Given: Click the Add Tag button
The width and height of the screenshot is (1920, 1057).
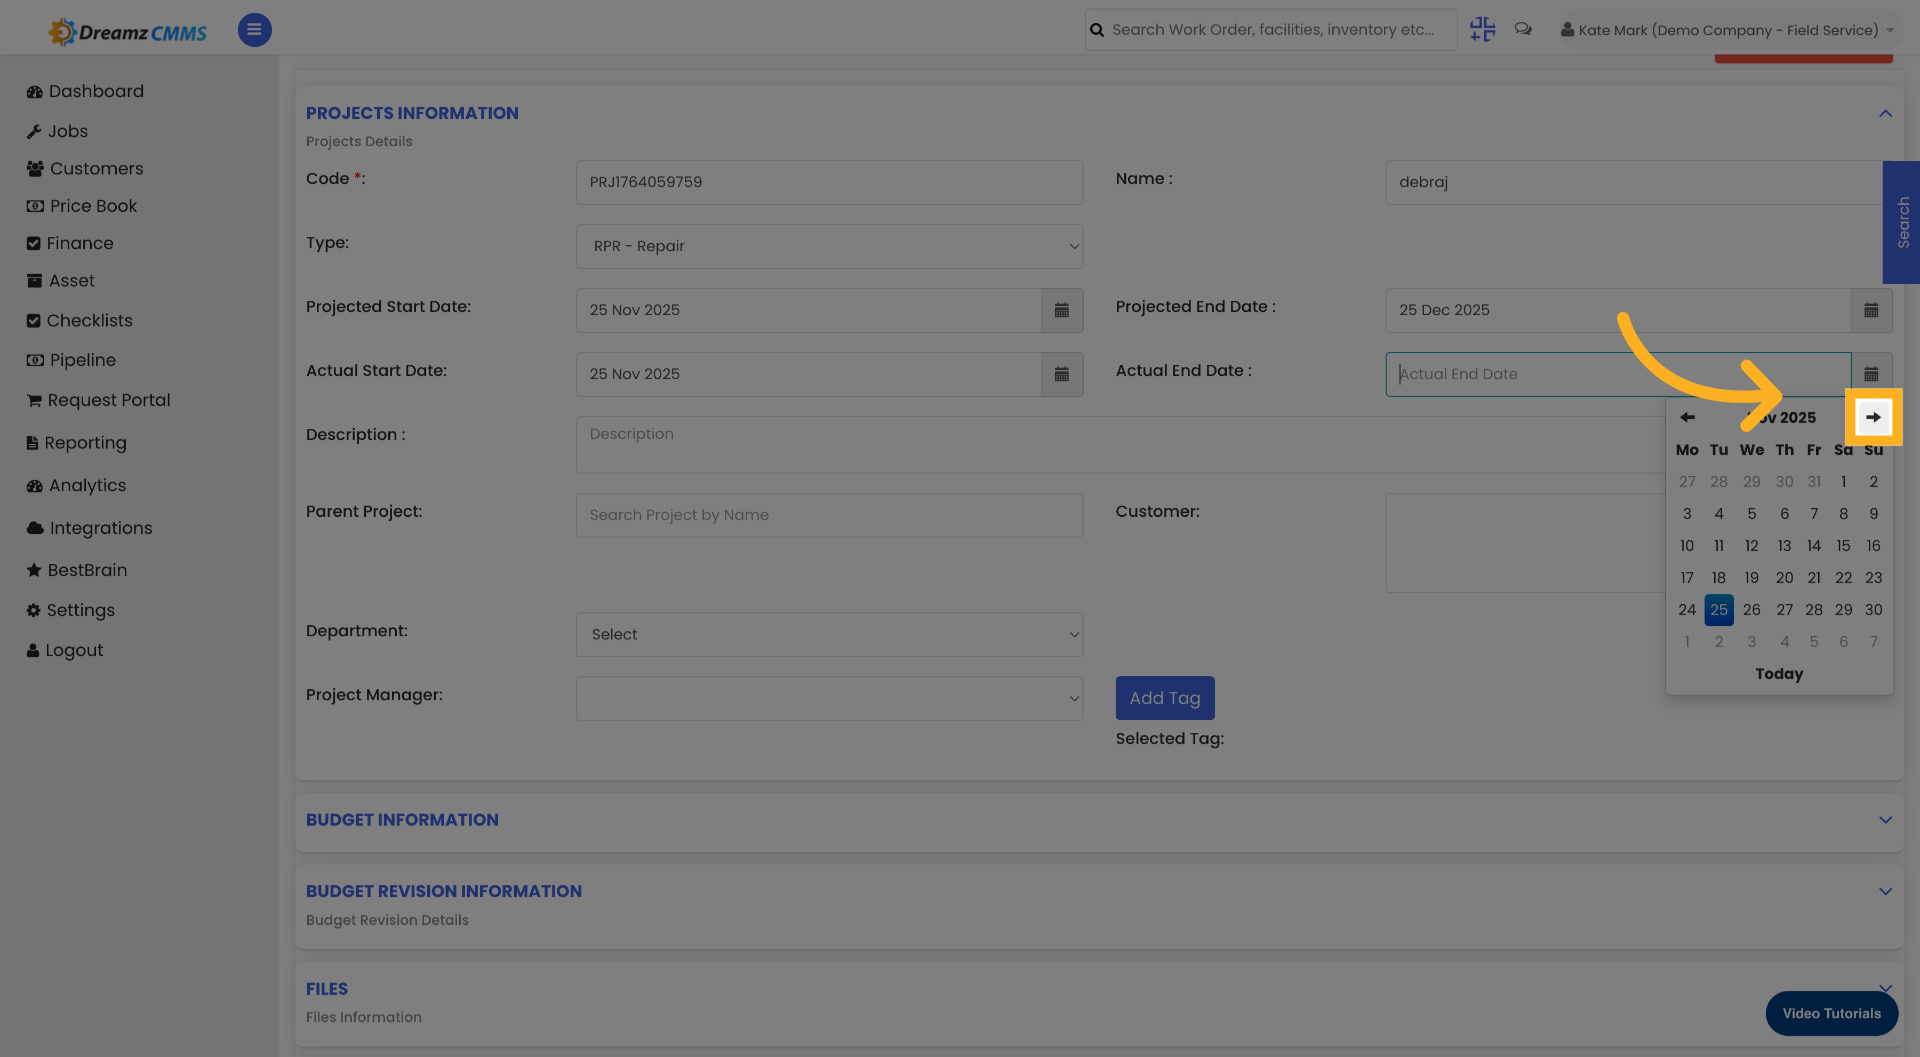Looking at the screenshot, I should (x=1165, y=698).
